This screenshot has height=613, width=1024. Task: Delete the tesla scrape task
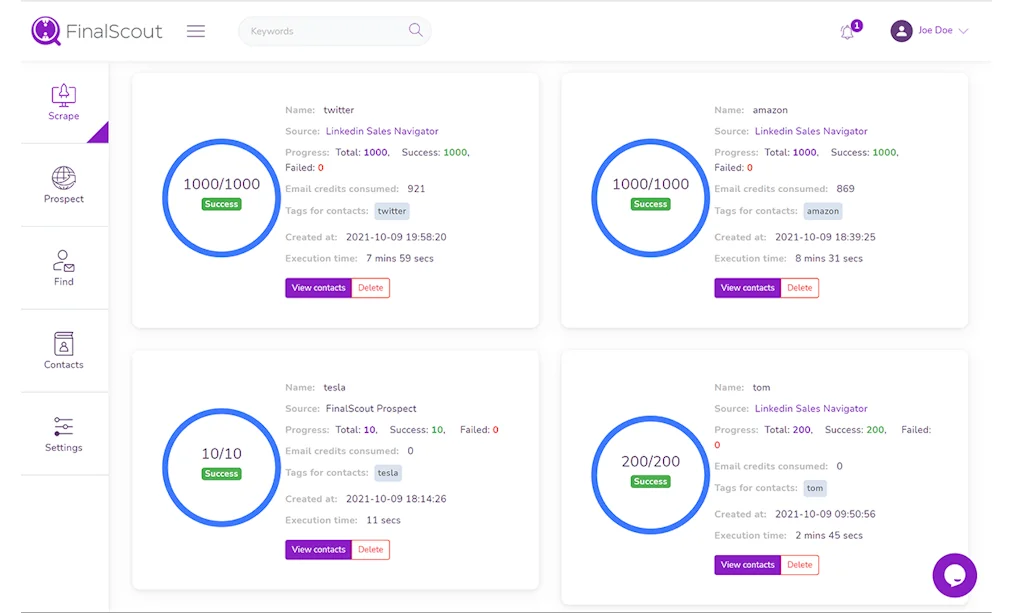tap(370, 550)
